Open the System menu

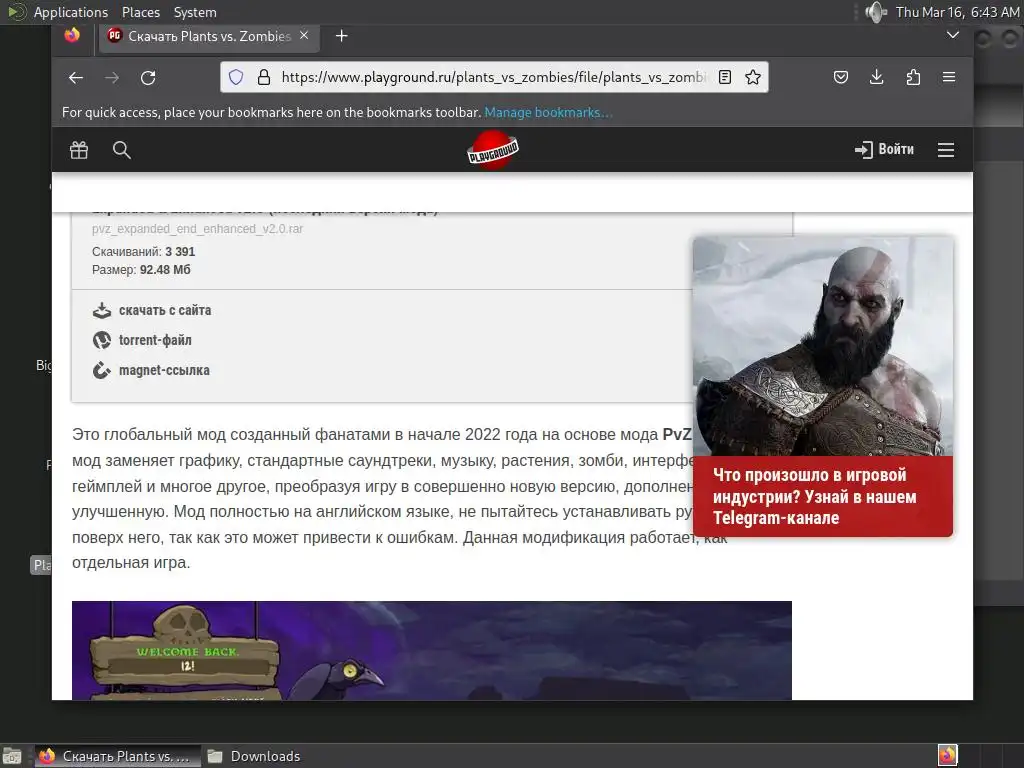tap(195, 12)
